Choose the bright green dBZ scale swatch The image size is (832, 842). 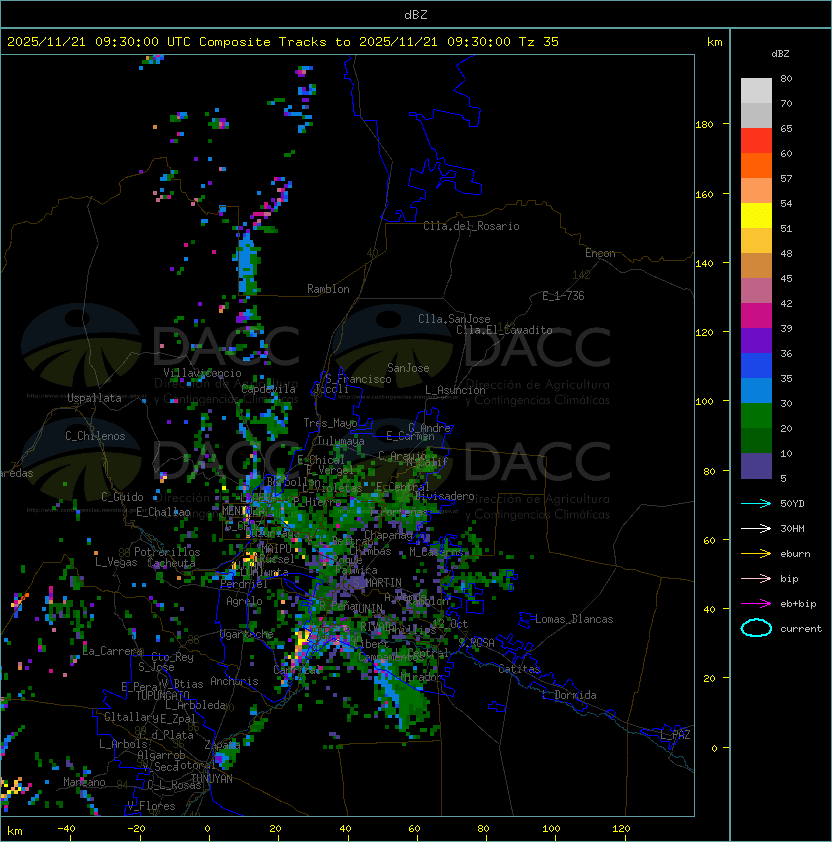tap(756, 416)
